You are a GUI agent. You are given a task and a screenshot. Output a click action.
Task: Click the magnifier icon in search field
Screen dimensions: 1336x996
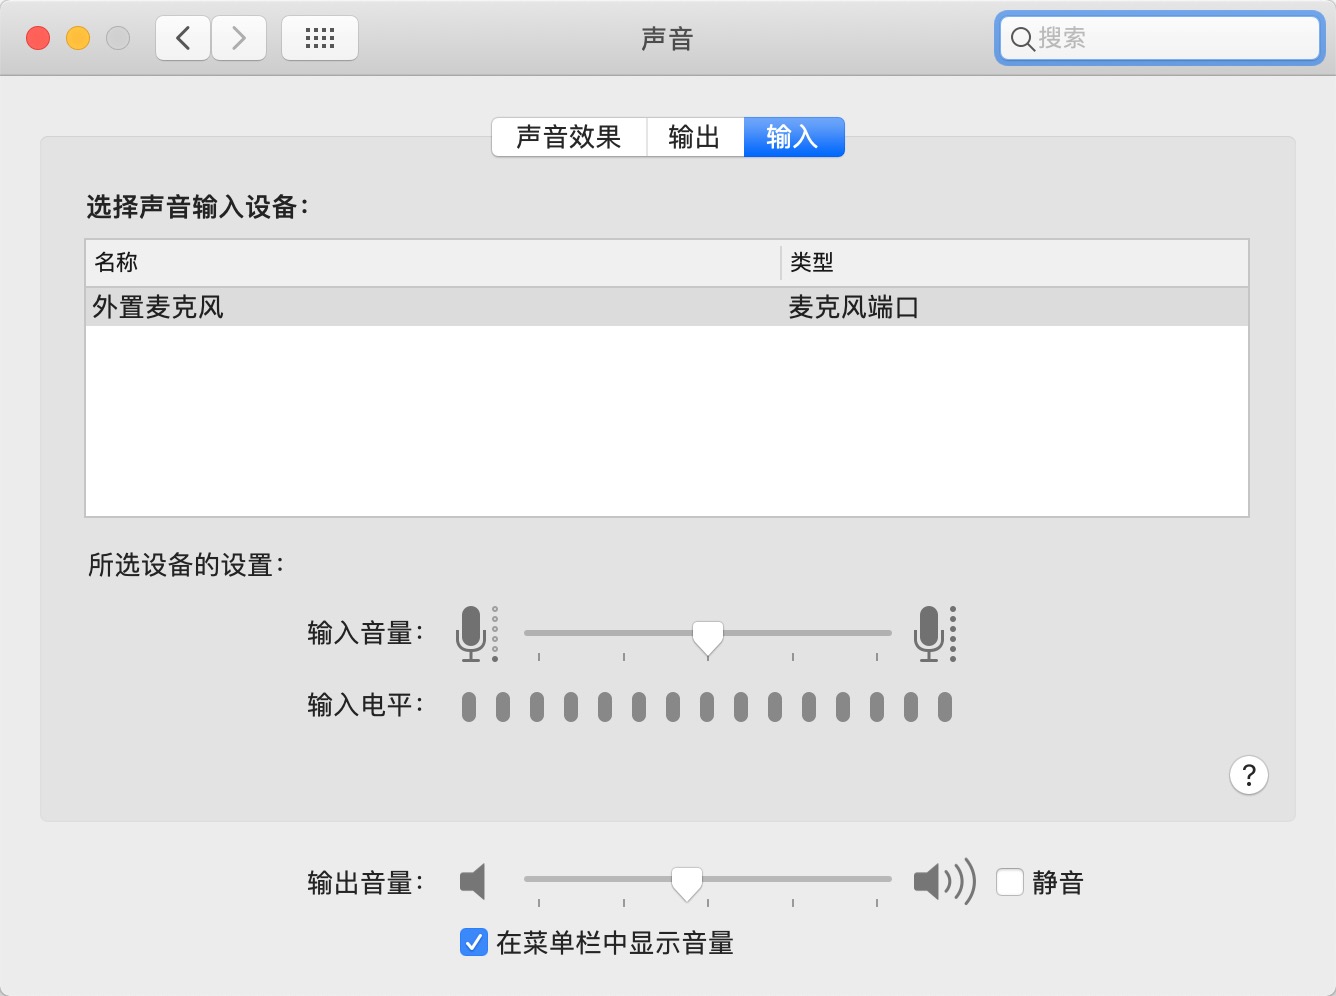(x=1022, y=39)
